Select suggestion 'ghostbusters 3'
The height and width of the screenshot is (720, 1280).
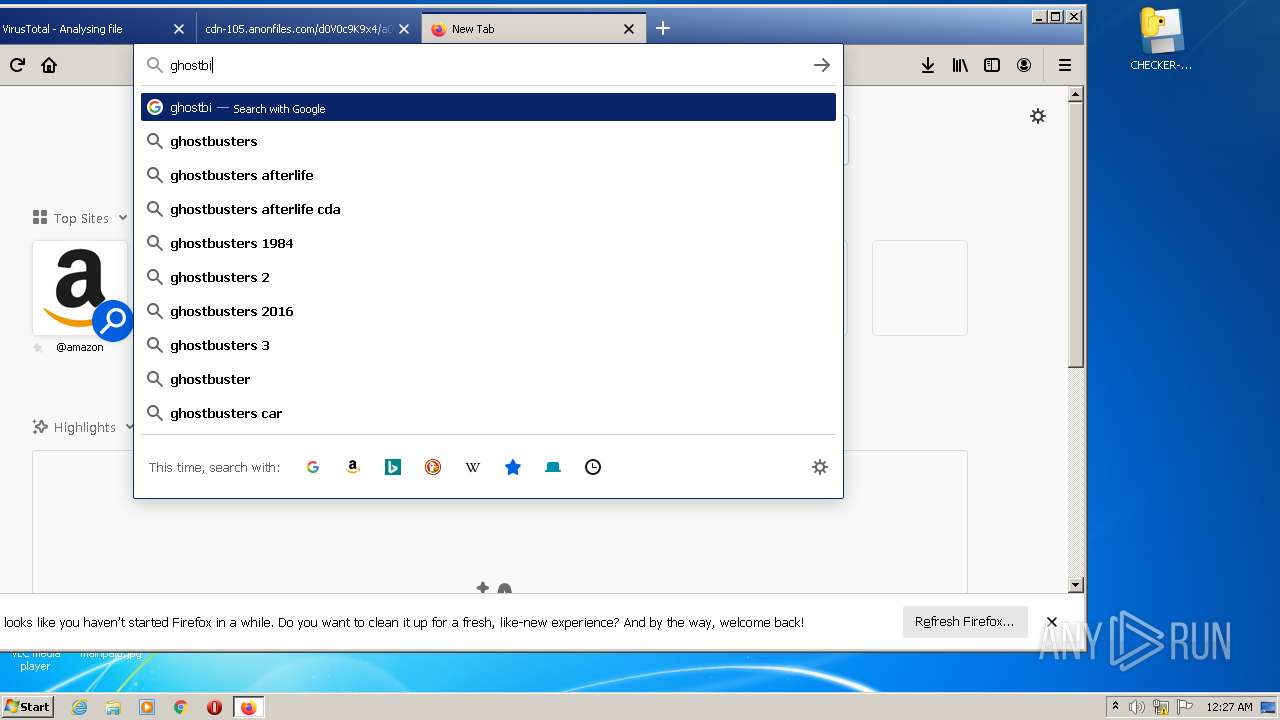pos(488,345)
